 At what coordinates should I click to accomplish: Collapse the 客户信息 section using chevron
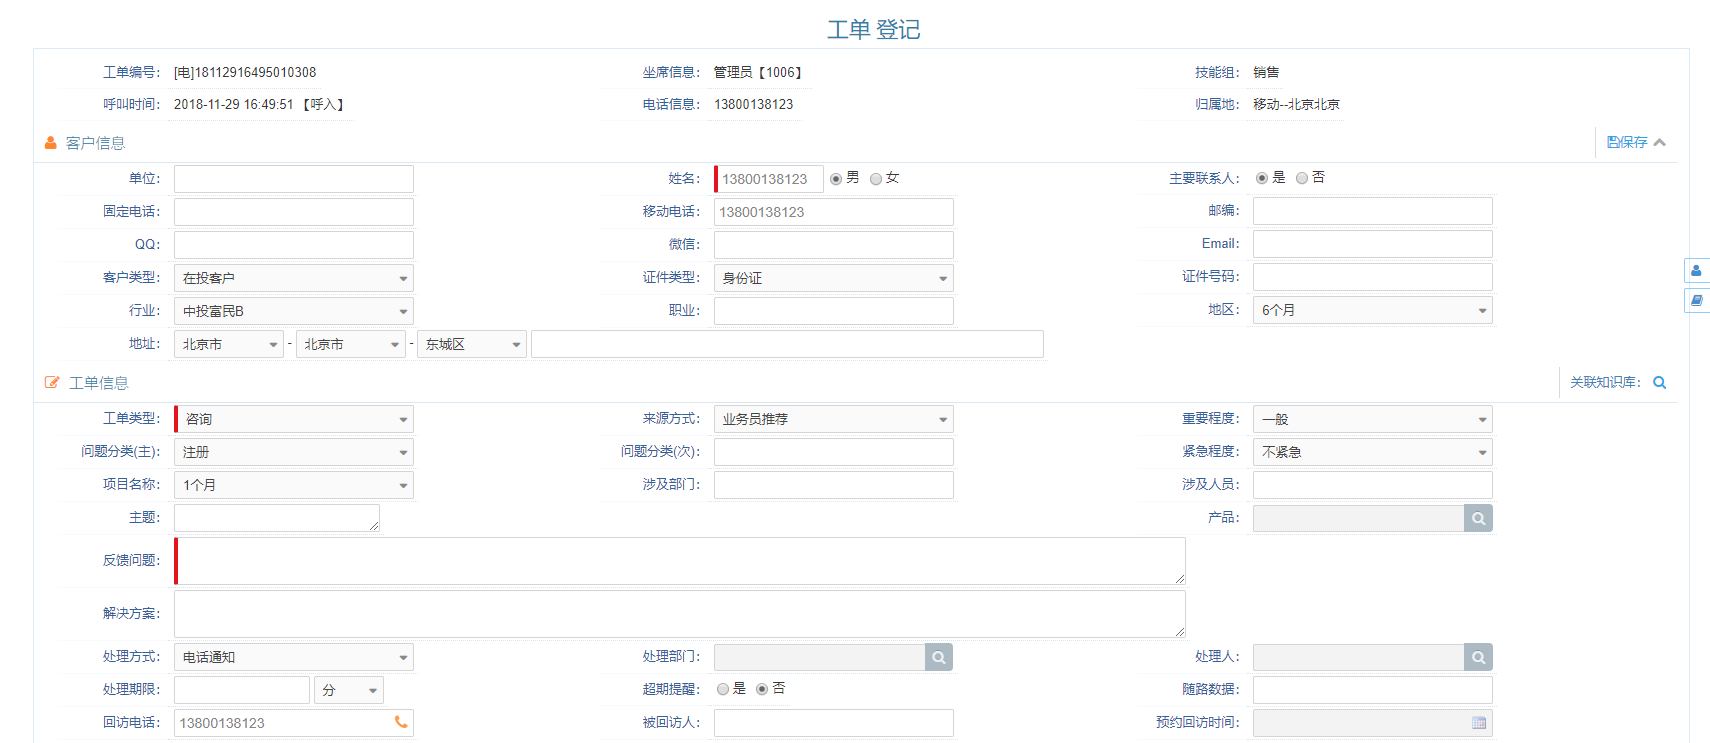(x=1660, y=143)
